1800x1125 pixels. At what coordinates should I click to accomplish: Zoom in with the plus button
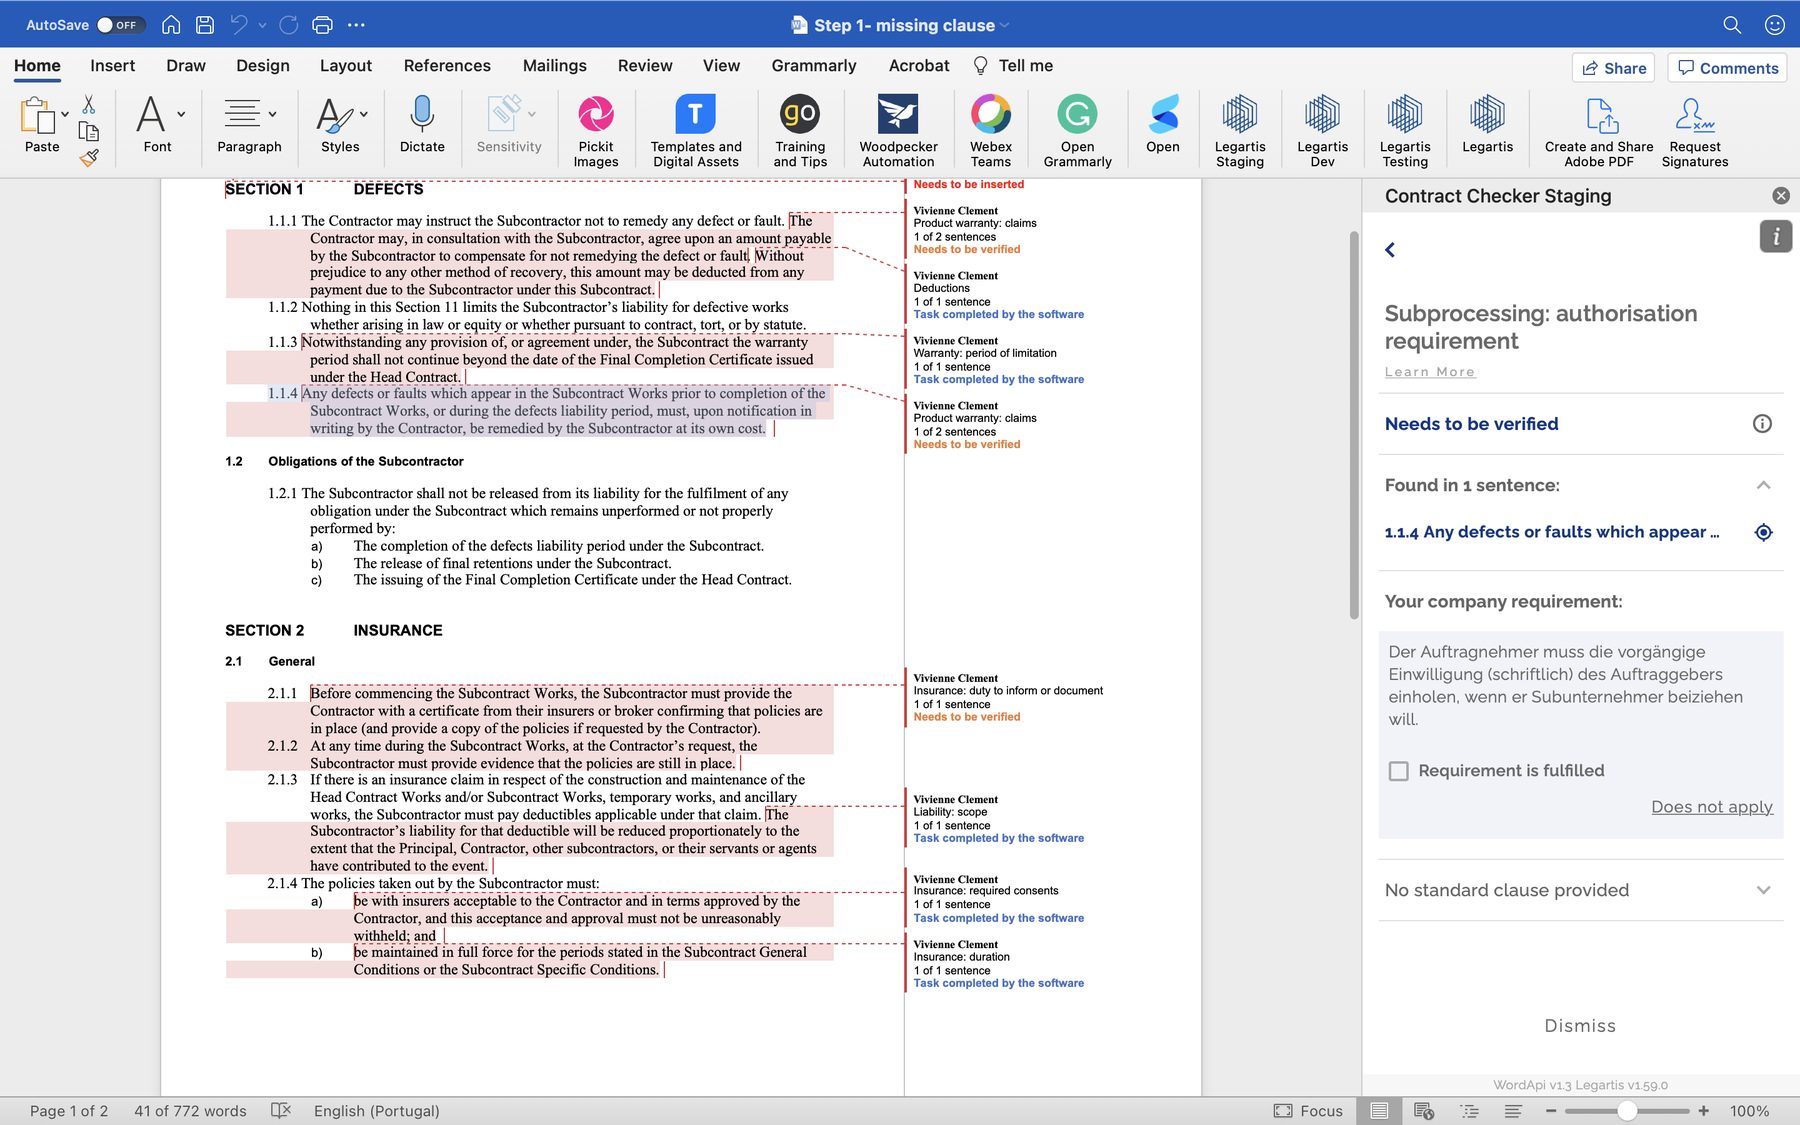(1703, 1111)
